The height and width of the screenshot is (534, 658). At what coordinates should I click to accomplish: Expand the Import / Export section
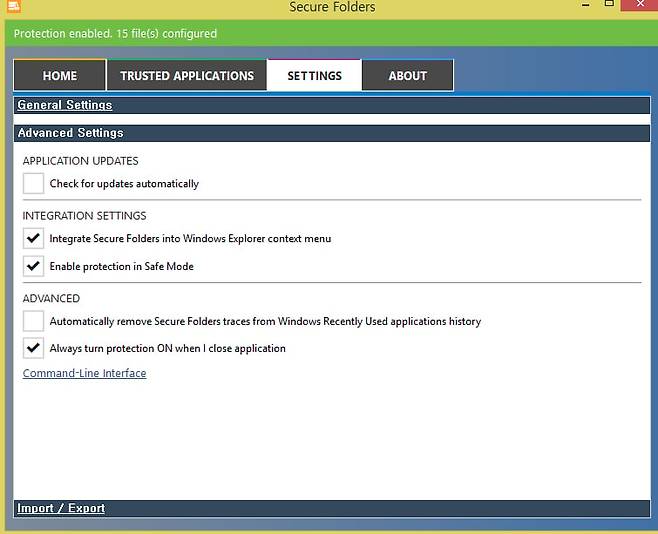click(x=61, y=508)
